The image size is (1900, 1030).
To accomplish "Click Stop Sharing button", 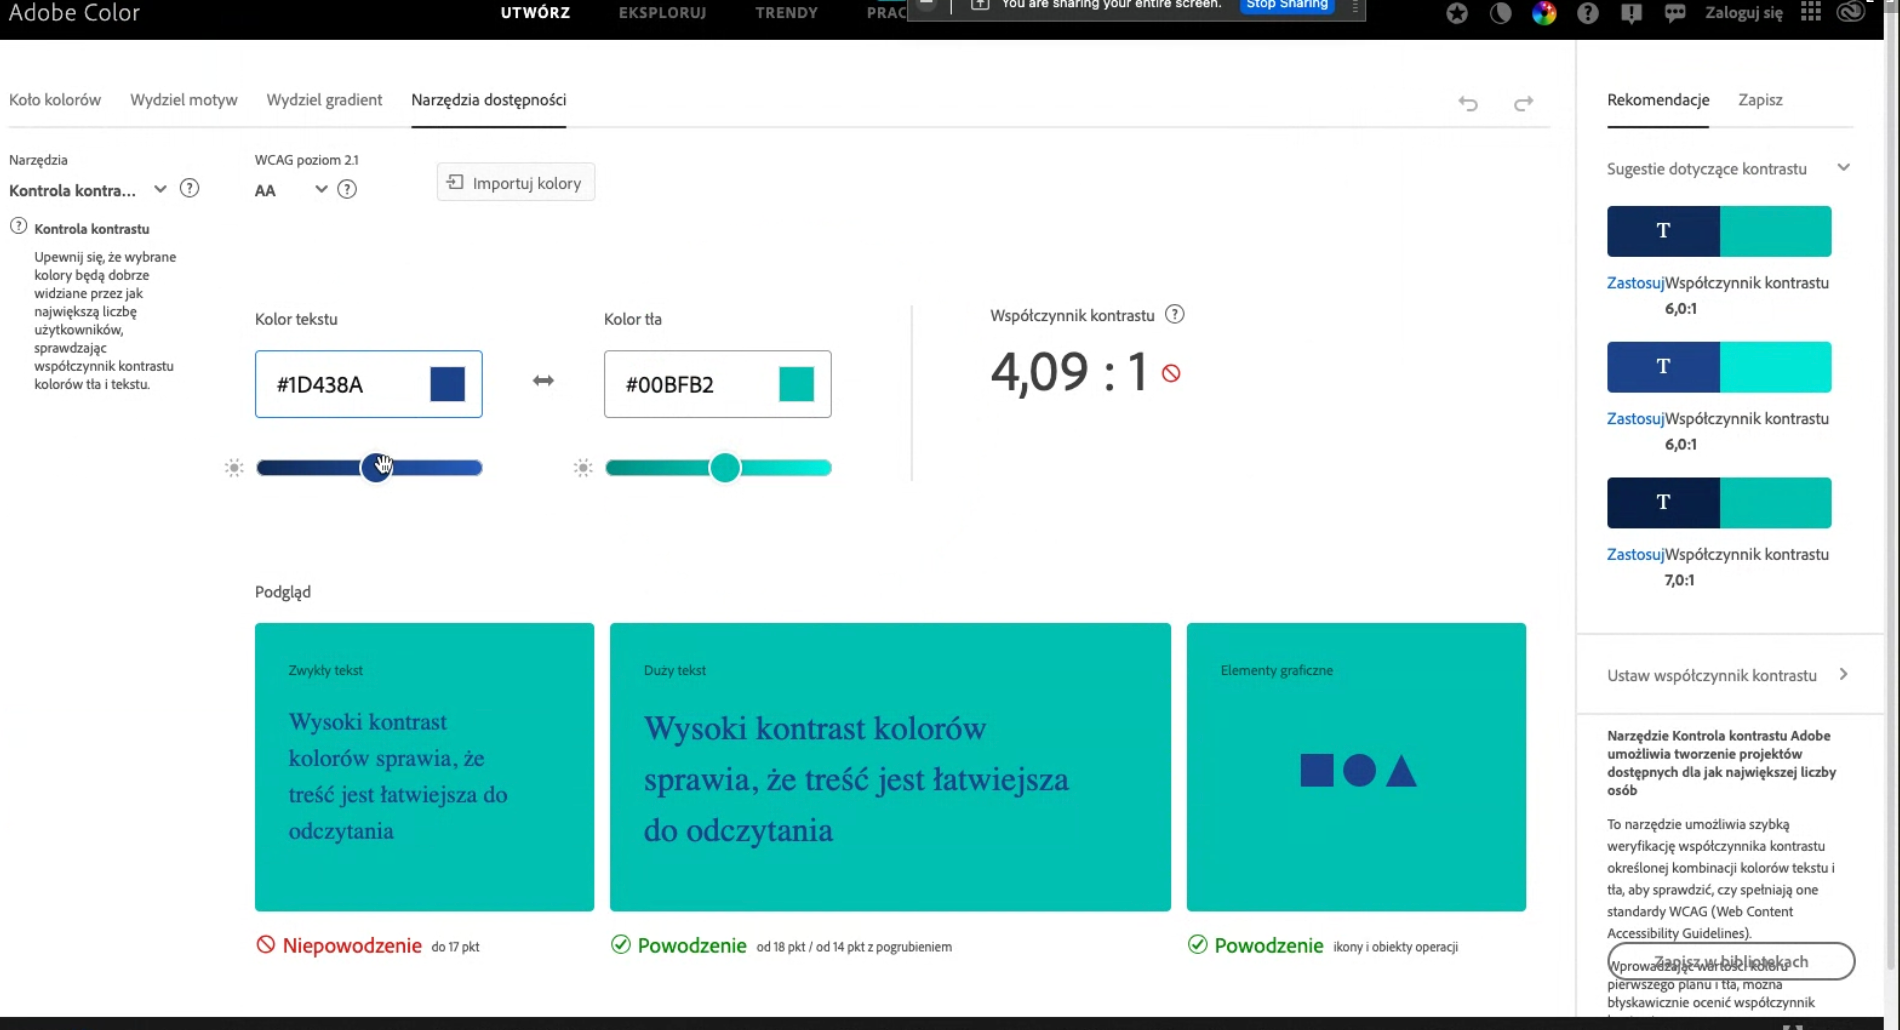I will [1287, 5].
